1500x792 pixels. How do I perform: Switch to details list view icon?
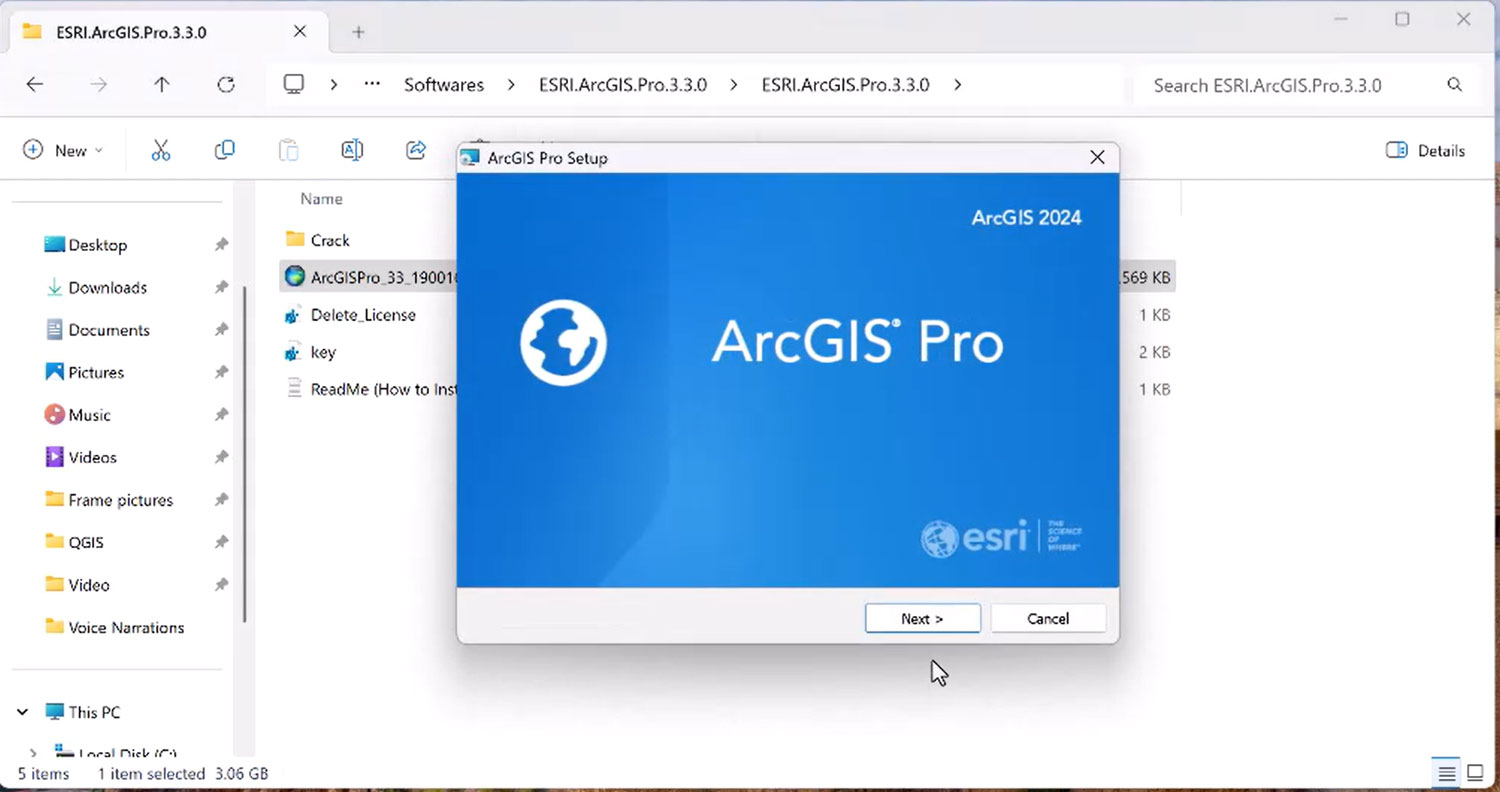[x=1446, y=773]
